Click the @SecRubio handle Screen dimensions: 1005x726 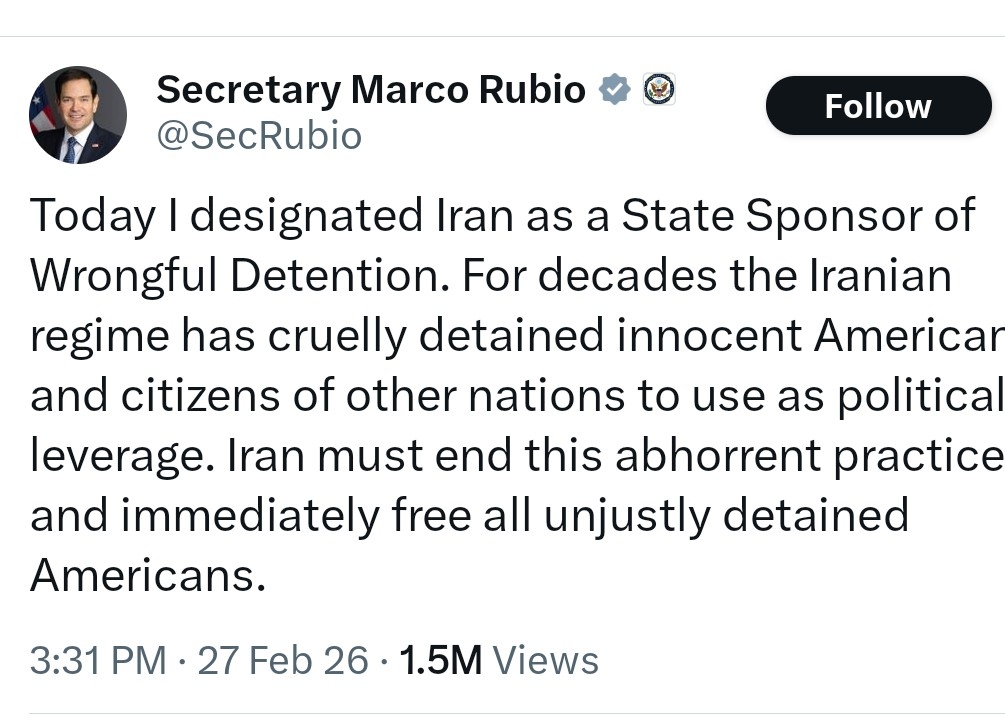[259, 135]
